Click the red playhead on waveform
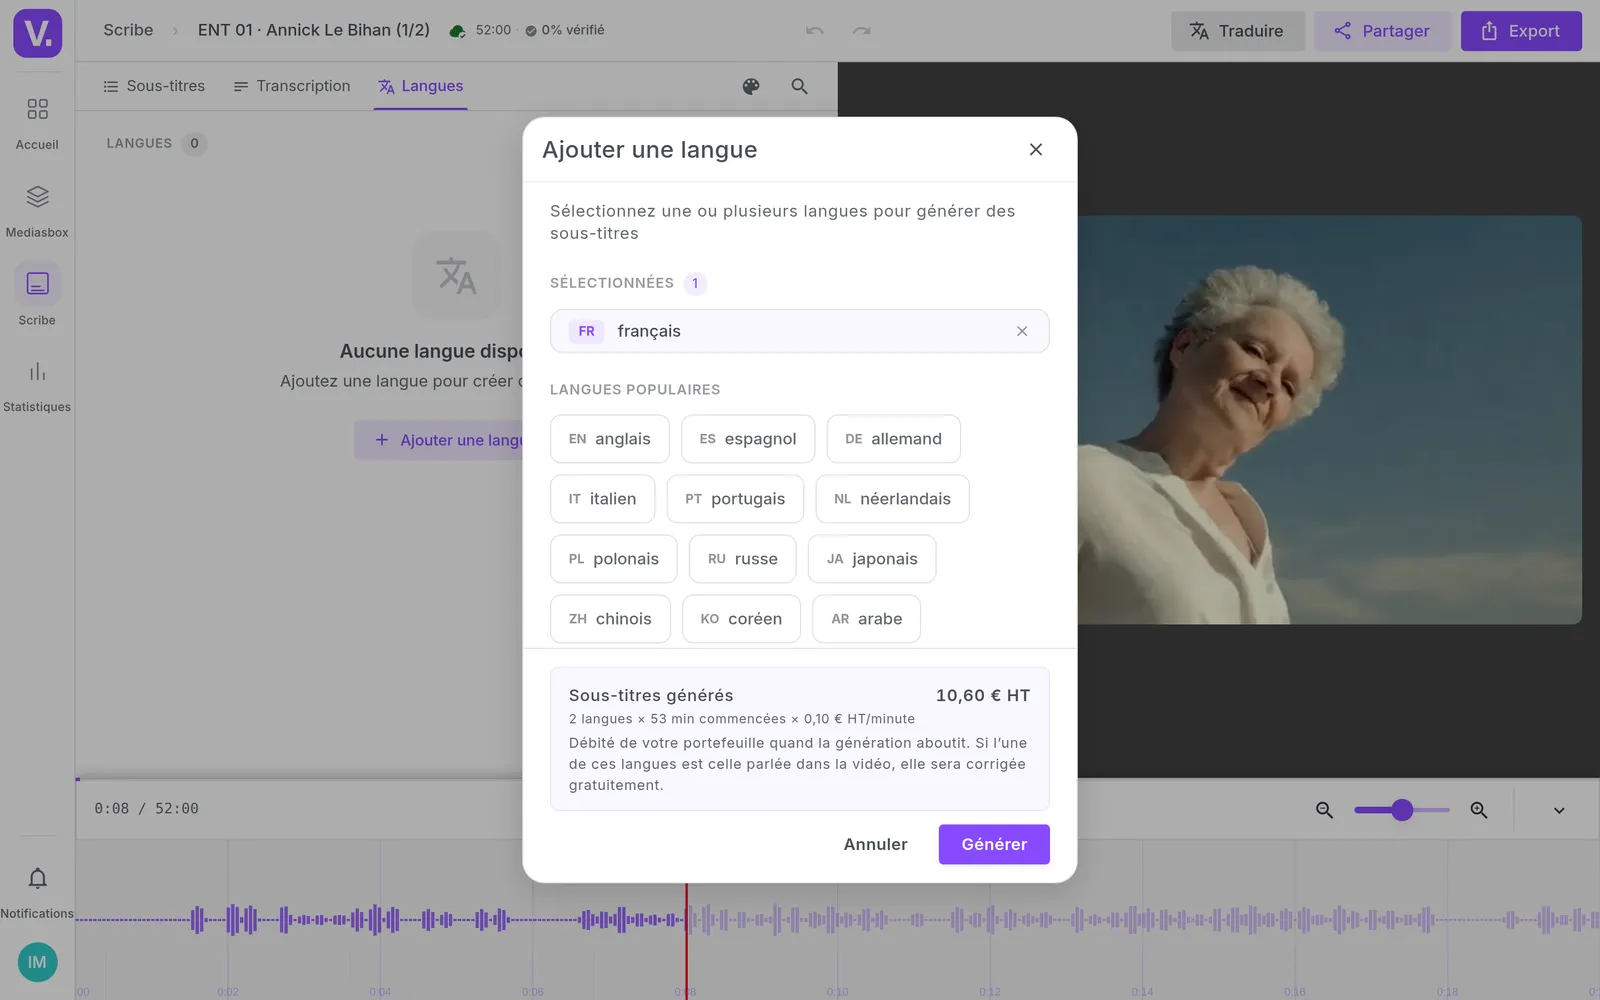This screenshot has height=1000, width=1600. tap(686, 940)
